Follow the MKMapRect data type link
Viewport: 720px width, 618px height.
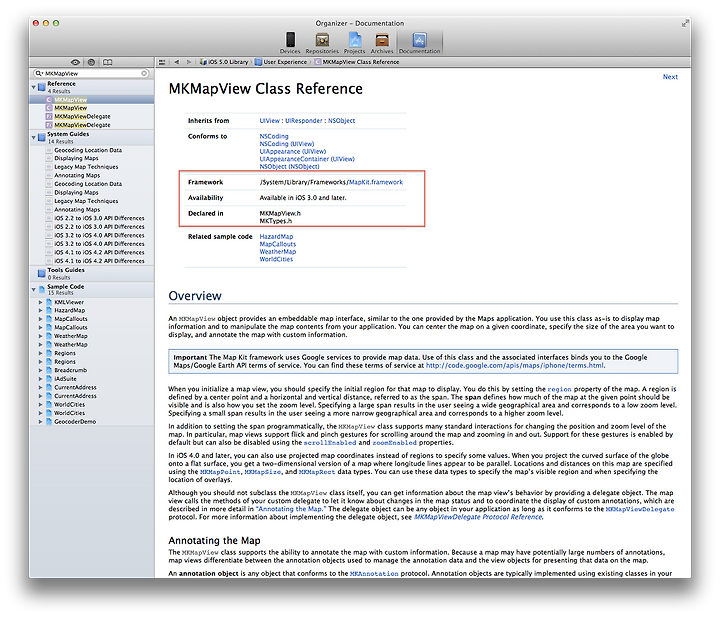(x=317, y=472)
